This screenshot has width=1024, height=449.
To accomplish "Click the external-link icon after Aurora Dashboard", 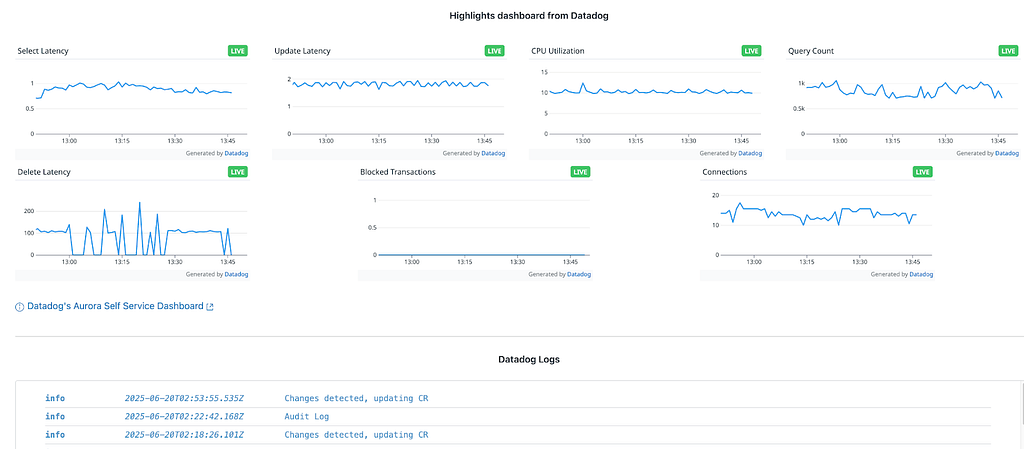I will [x=210, y=307].
